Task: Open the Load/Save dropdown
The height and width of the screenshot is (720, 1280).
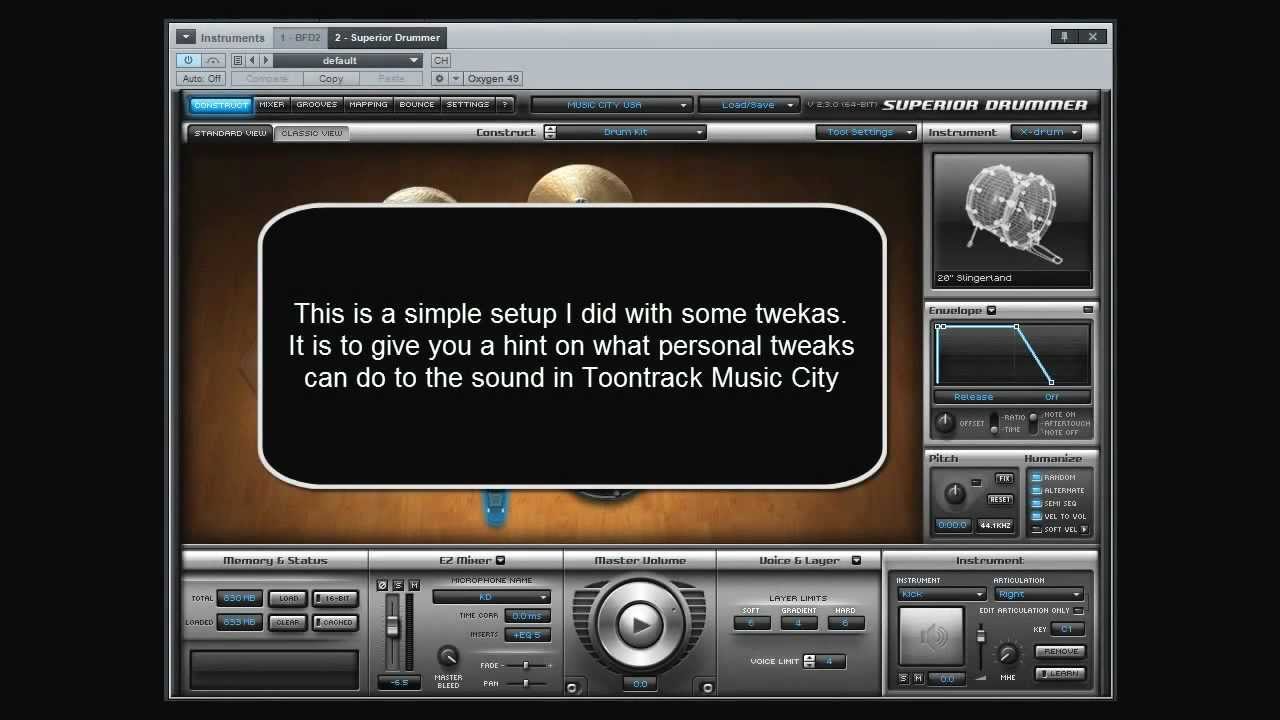Action: pyautogui.click(x=749, y=105)
